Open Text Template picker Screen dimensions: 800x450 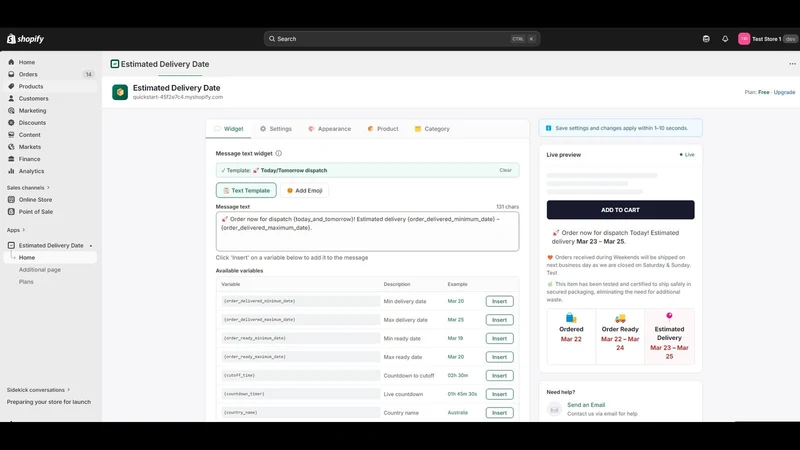coord(246,190)
